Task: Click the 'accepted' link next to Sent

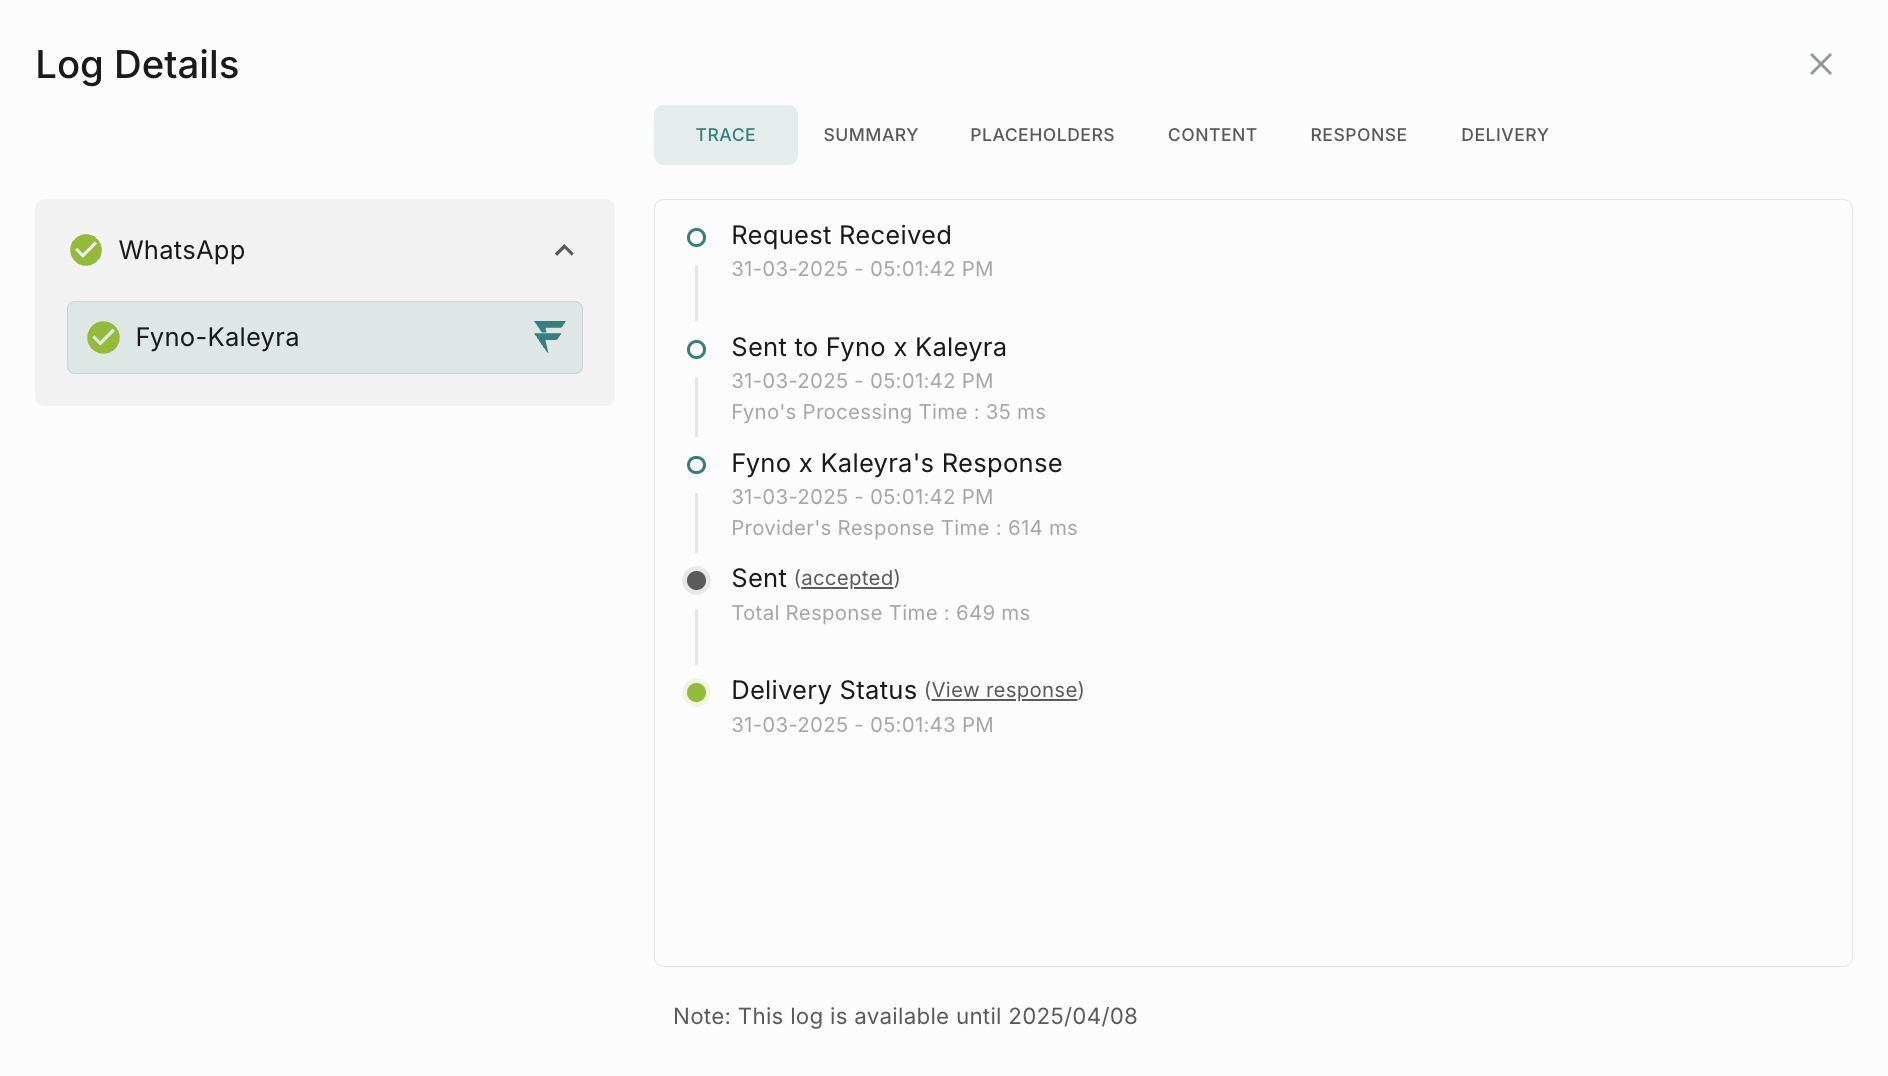Action: (847, 579)
